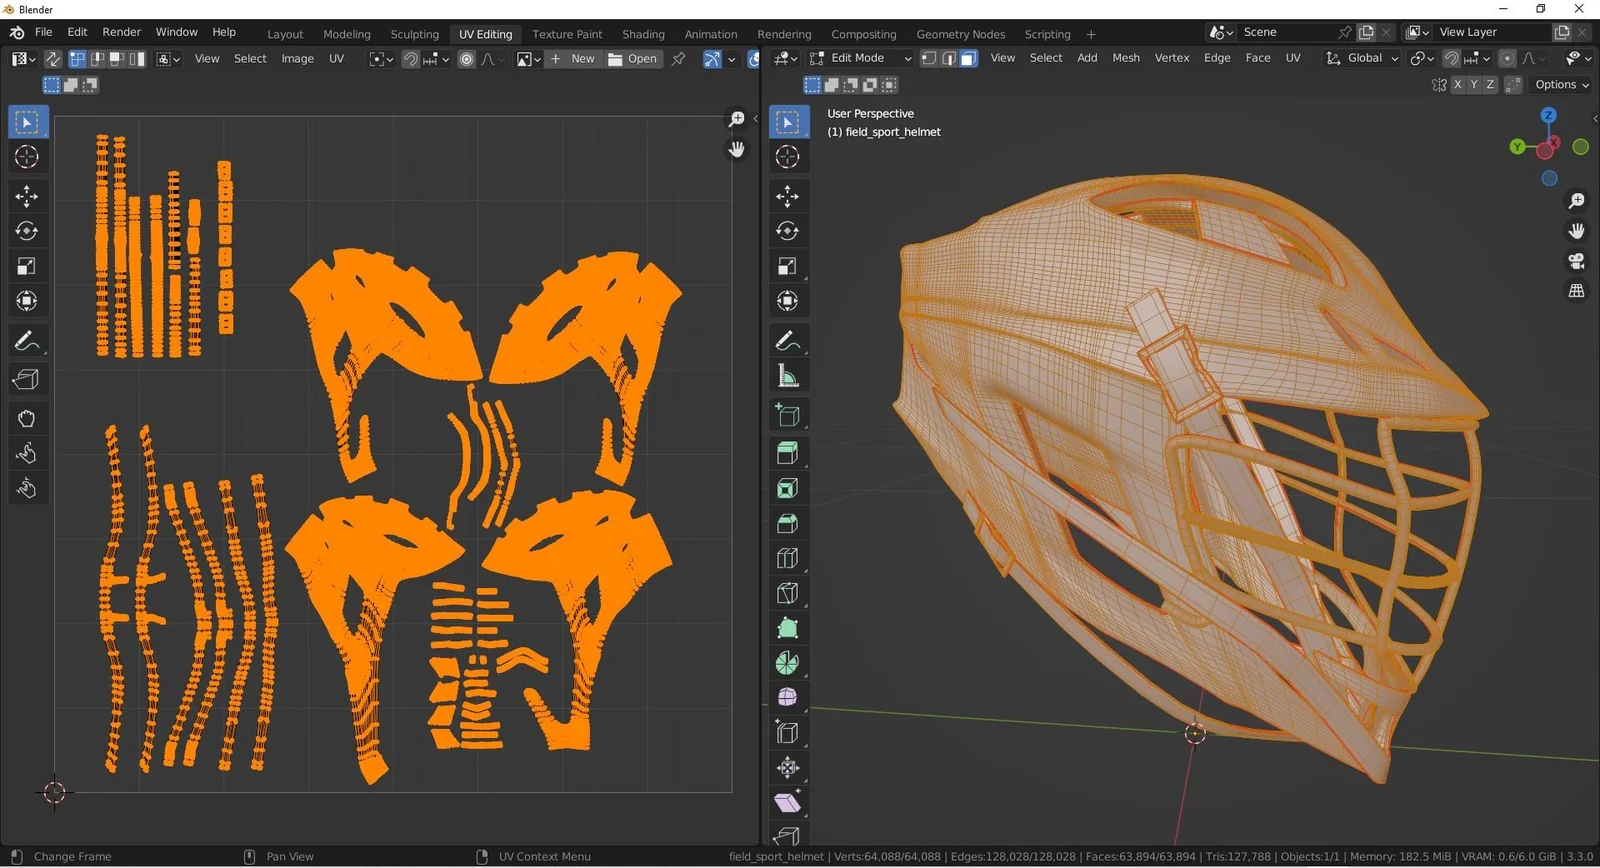This screenshot has height=868, width=1600.
Task: Pick the Loop Cut tool
Action: (788, 558)
